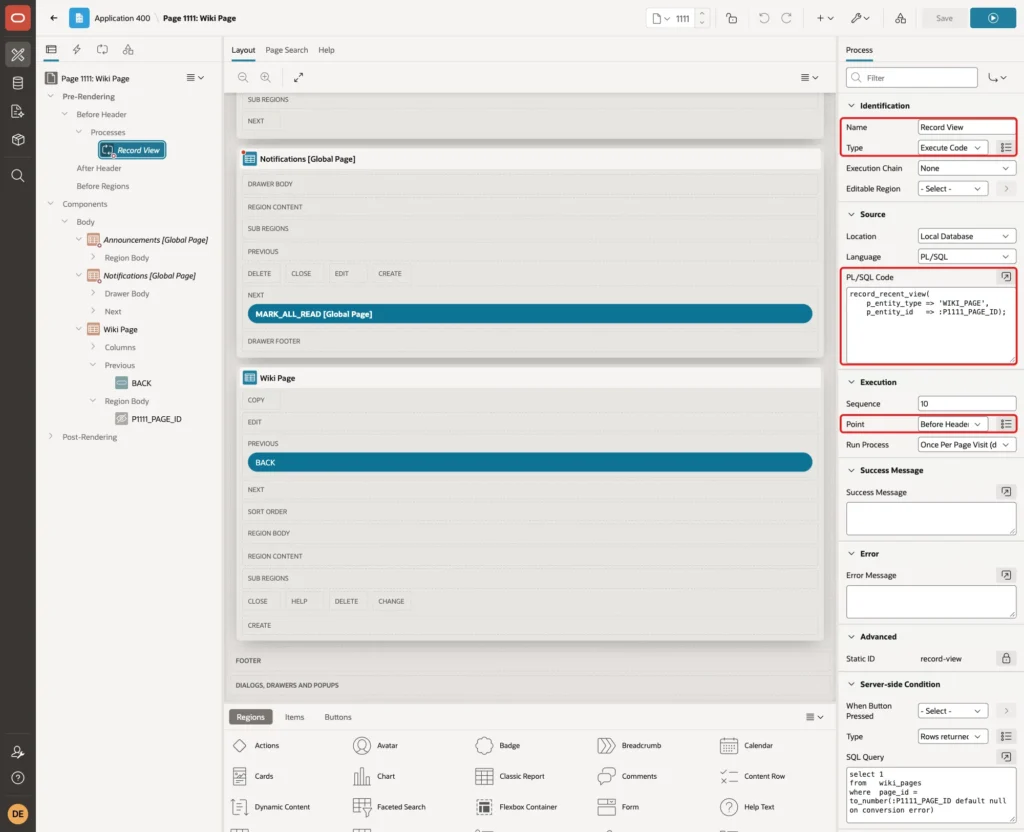
Task: Click the Undo icon in top toolbar
Action: [763, 18]
